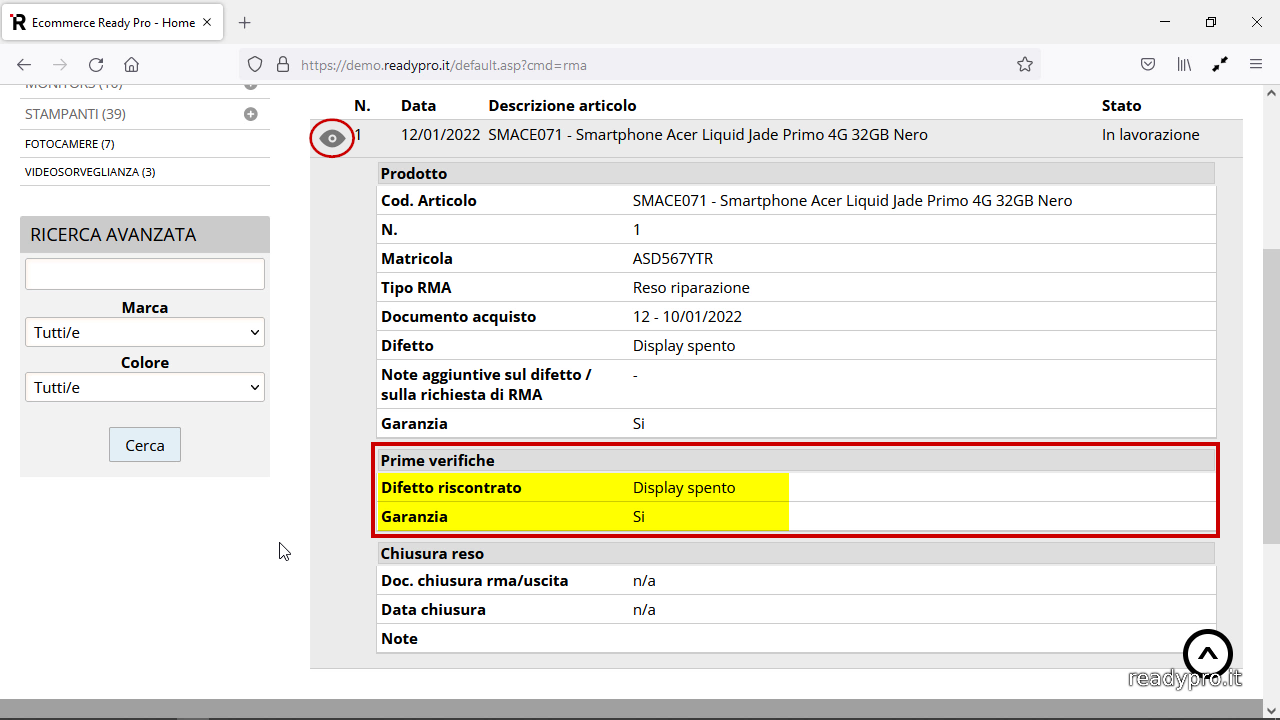
Task: Click the scroll-to-top arrow button
Action: click(x=1208, y=654)
